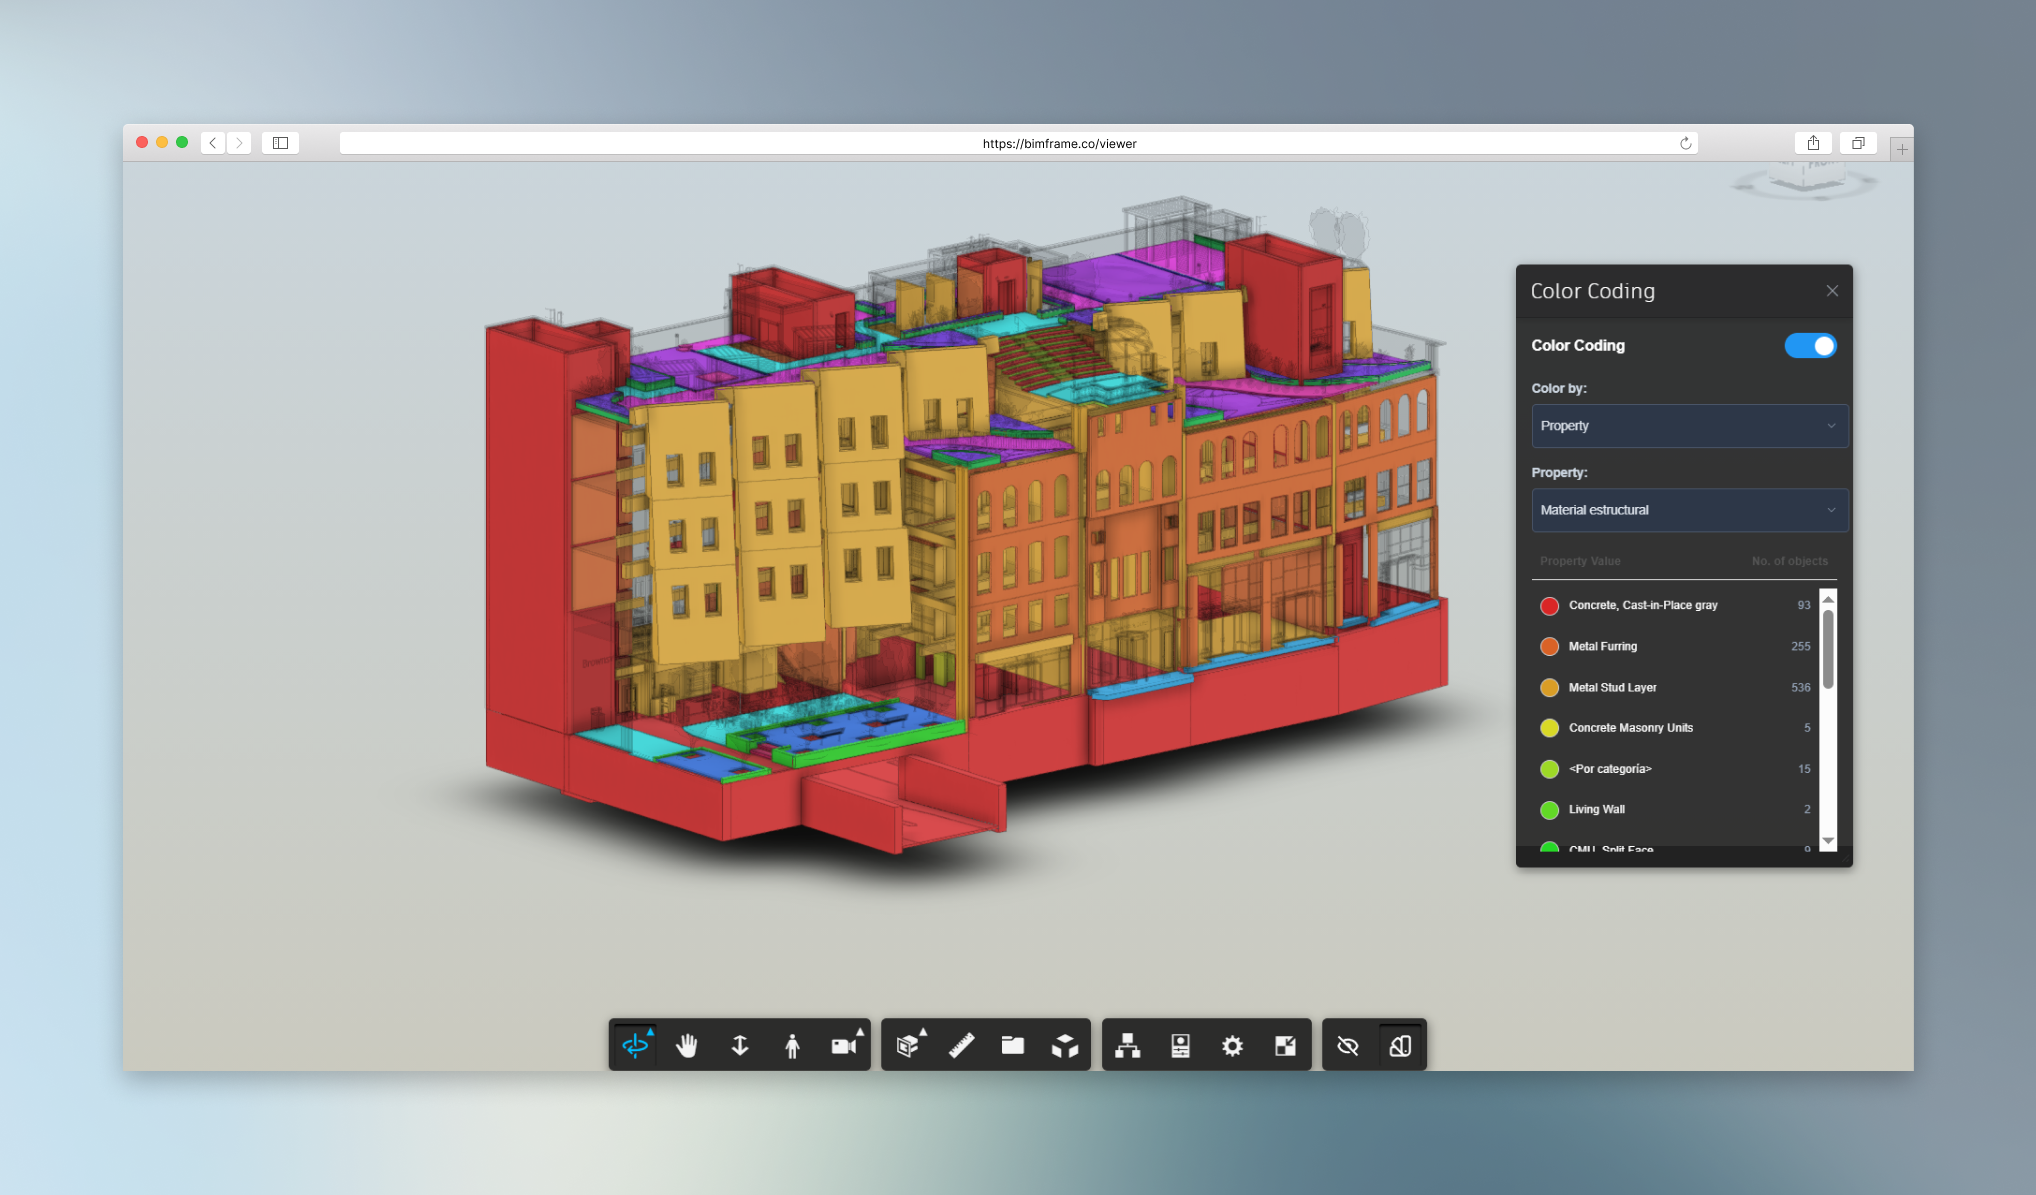Click the object count 255
Screen dimensions: 2036x1195
1800,647
